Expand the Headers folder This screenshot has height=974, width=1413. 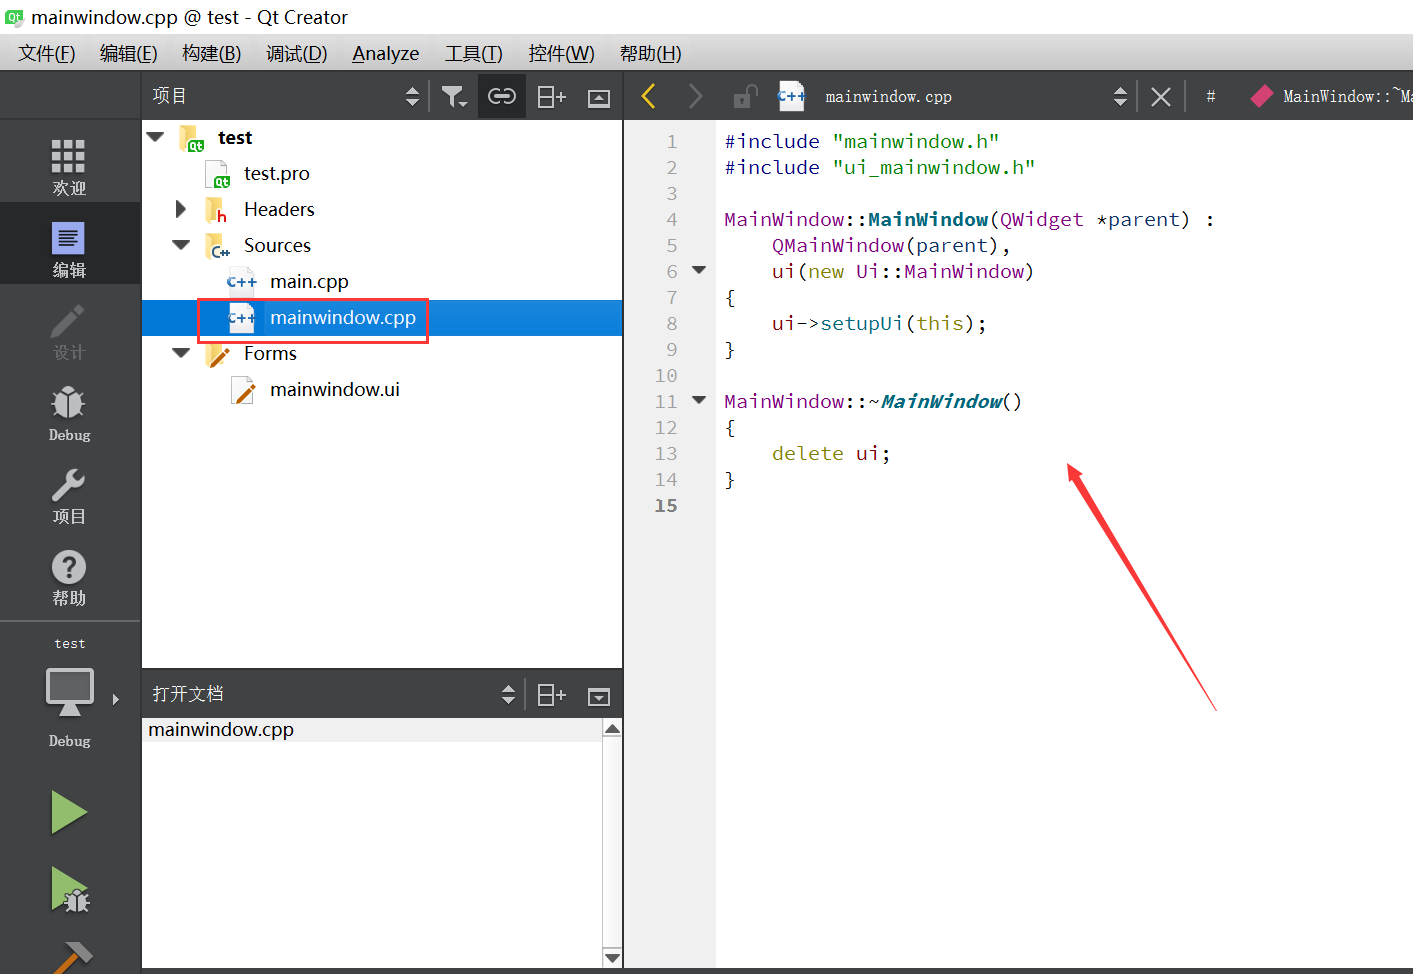point(181,209)
